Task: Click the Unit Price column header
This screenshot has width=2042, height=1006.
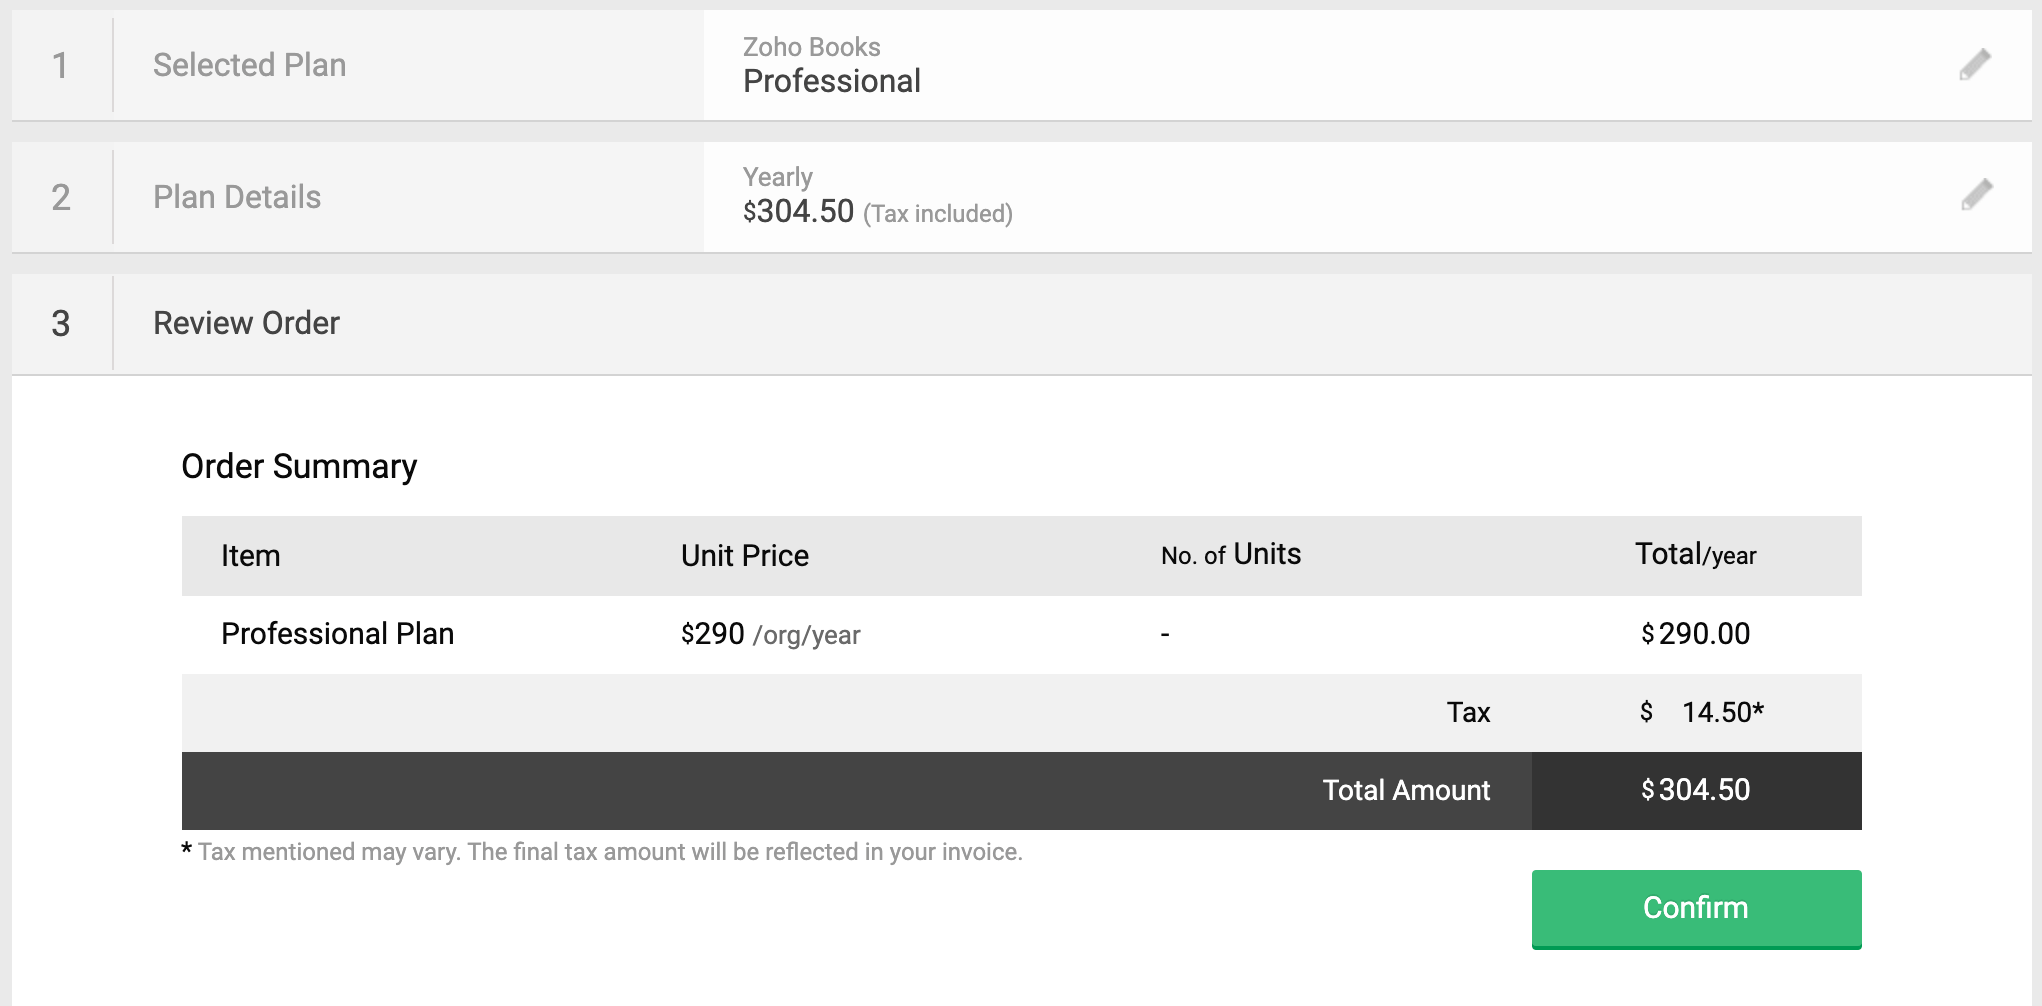Action: 745,556
